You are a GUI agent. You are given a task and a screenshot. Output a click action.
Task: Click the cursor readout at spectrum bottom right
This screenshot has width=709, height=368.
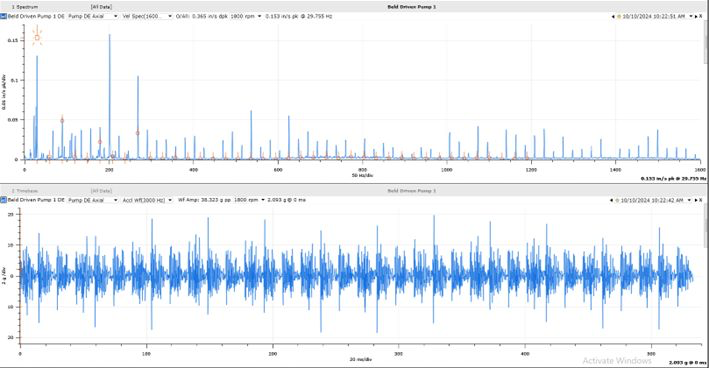673,179
